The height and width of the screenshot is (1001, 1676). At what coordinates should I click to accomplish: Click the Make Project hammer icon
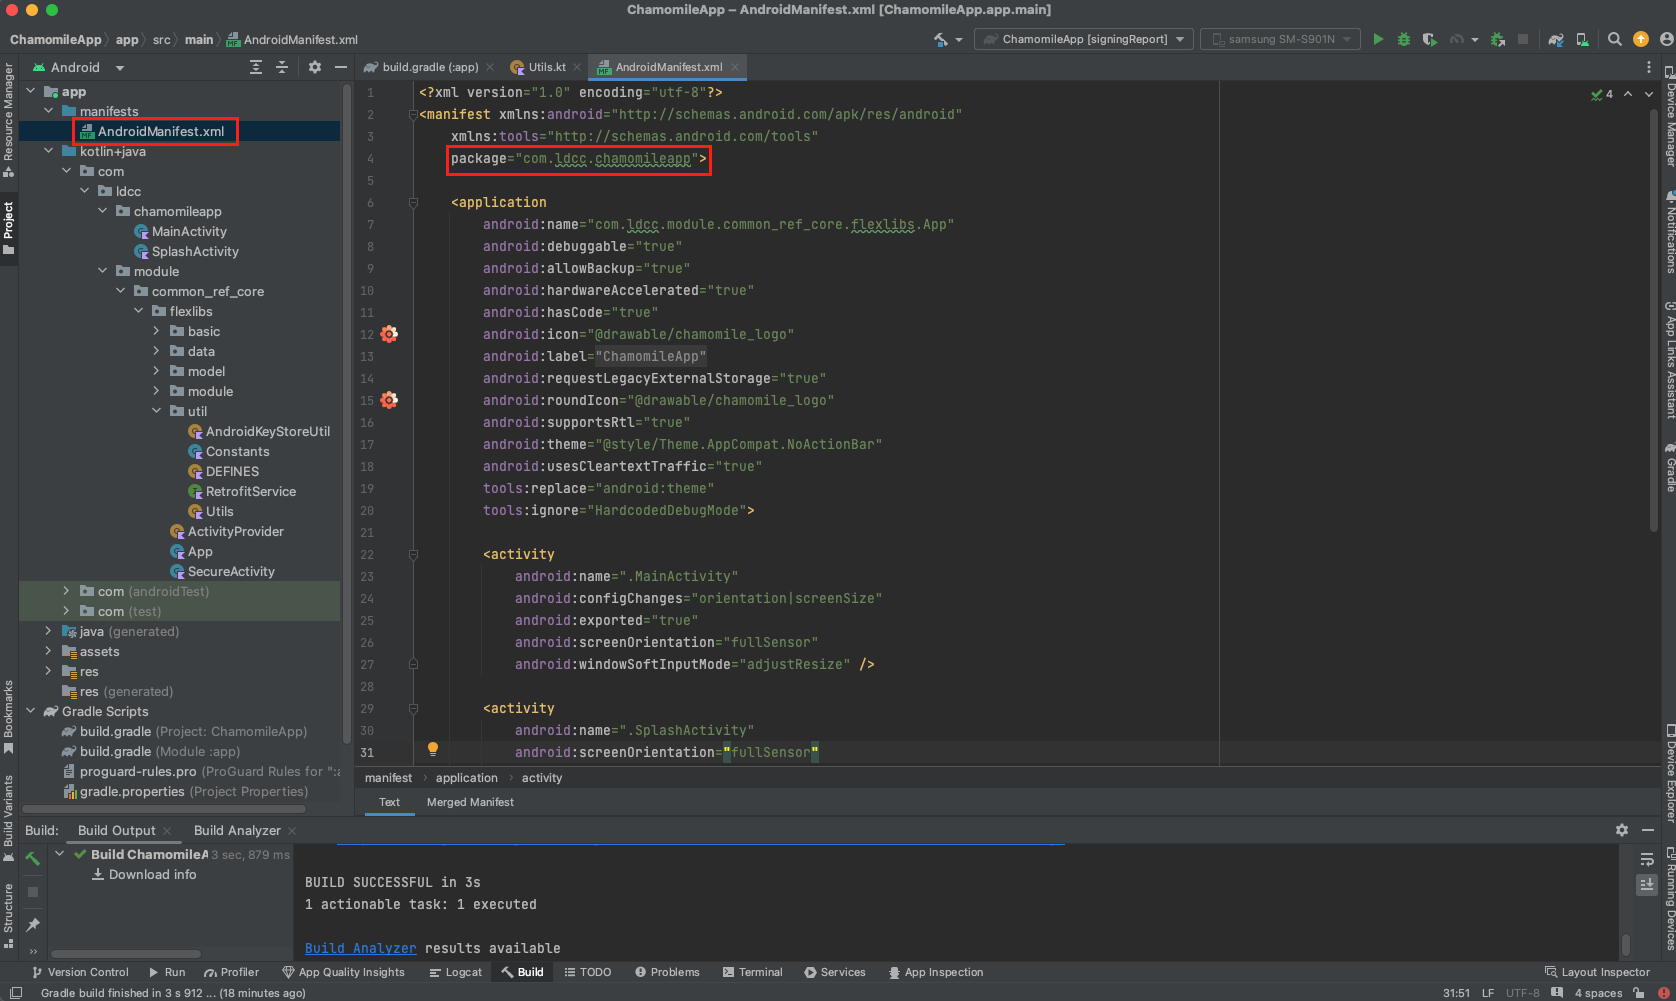pos(941,39)
